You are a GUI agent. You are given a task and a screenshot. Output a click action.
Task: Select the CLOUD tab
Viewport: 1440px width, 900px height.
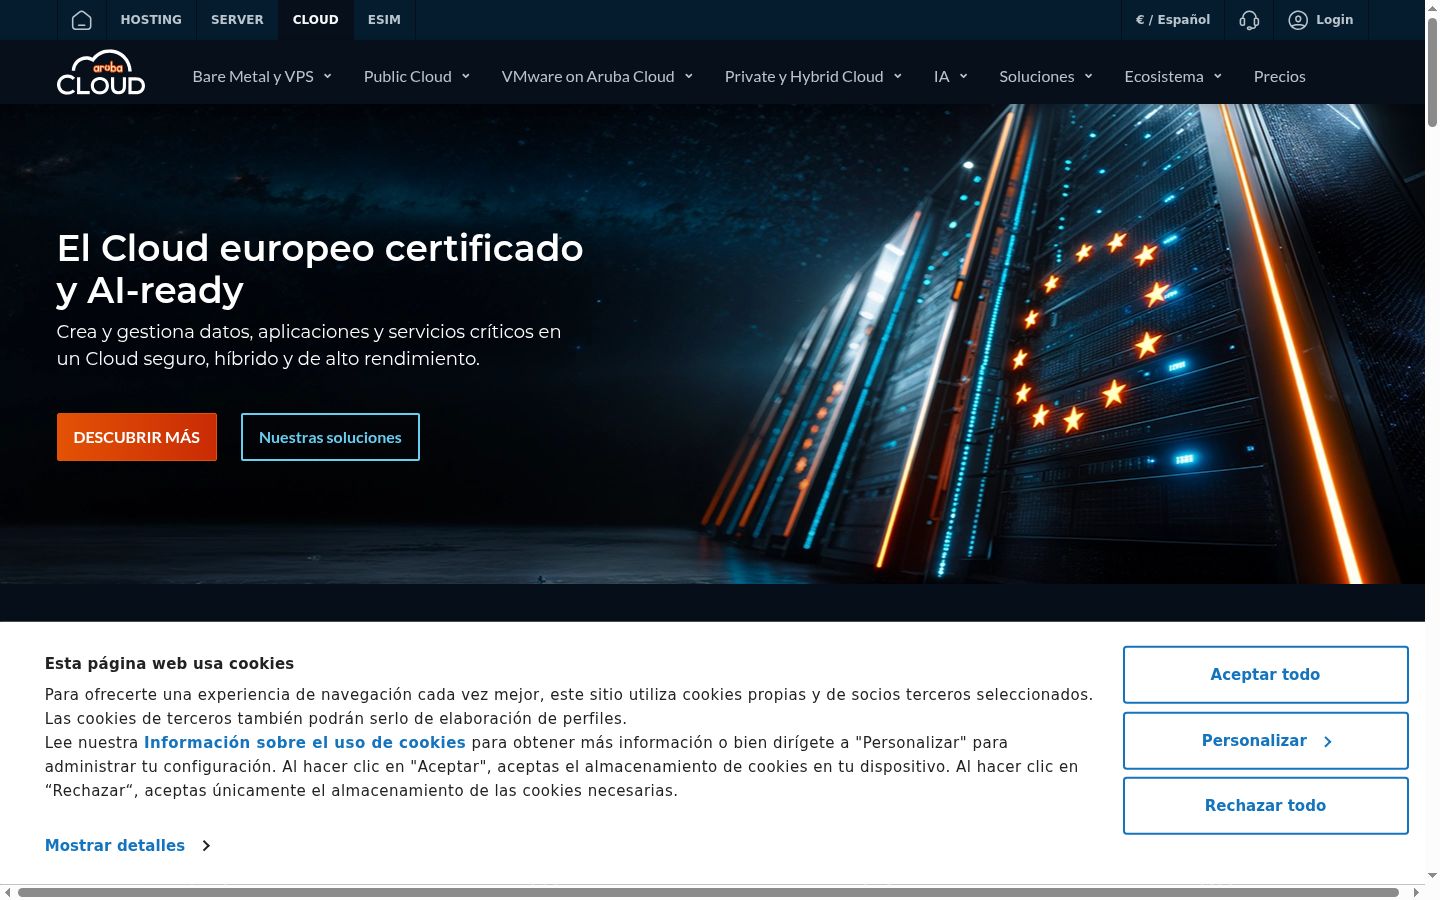tap(316, 20)
